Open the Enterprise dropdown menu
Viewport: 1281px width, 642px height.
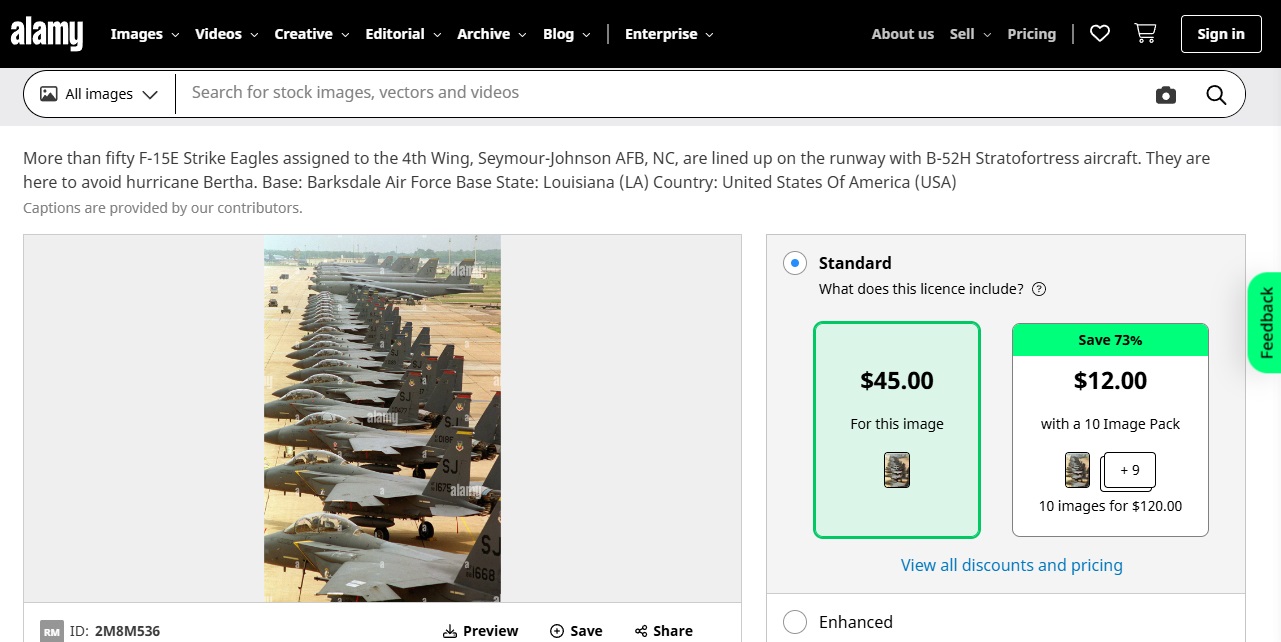click(x=669, y=34)
